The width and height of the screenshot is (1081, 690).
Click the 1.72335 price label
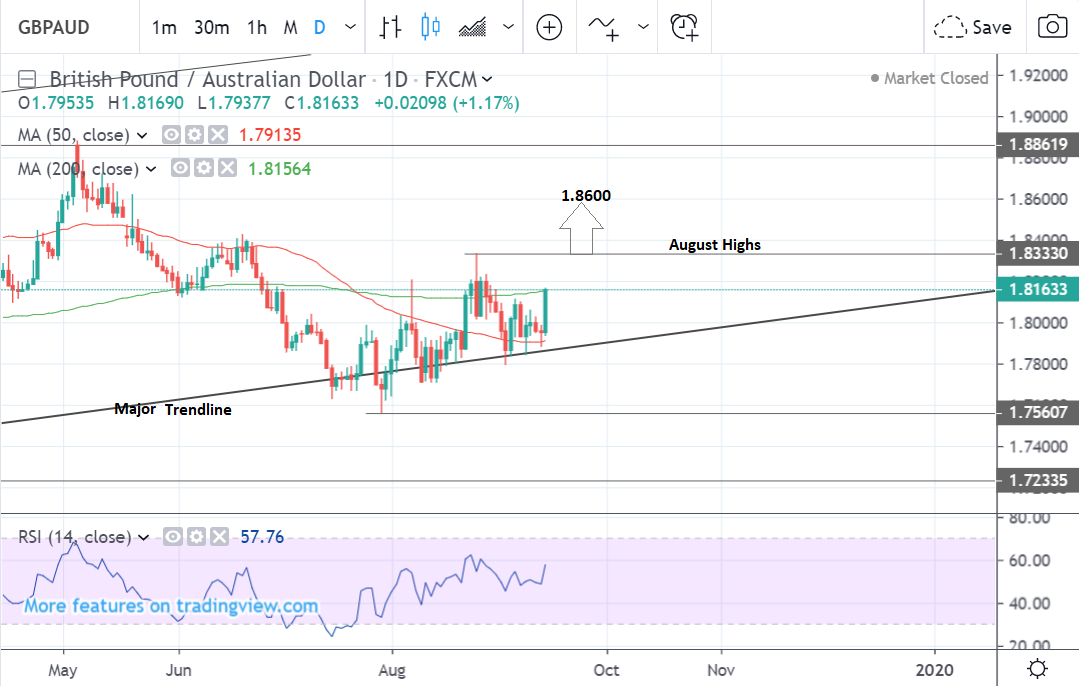pos(1038,480)
